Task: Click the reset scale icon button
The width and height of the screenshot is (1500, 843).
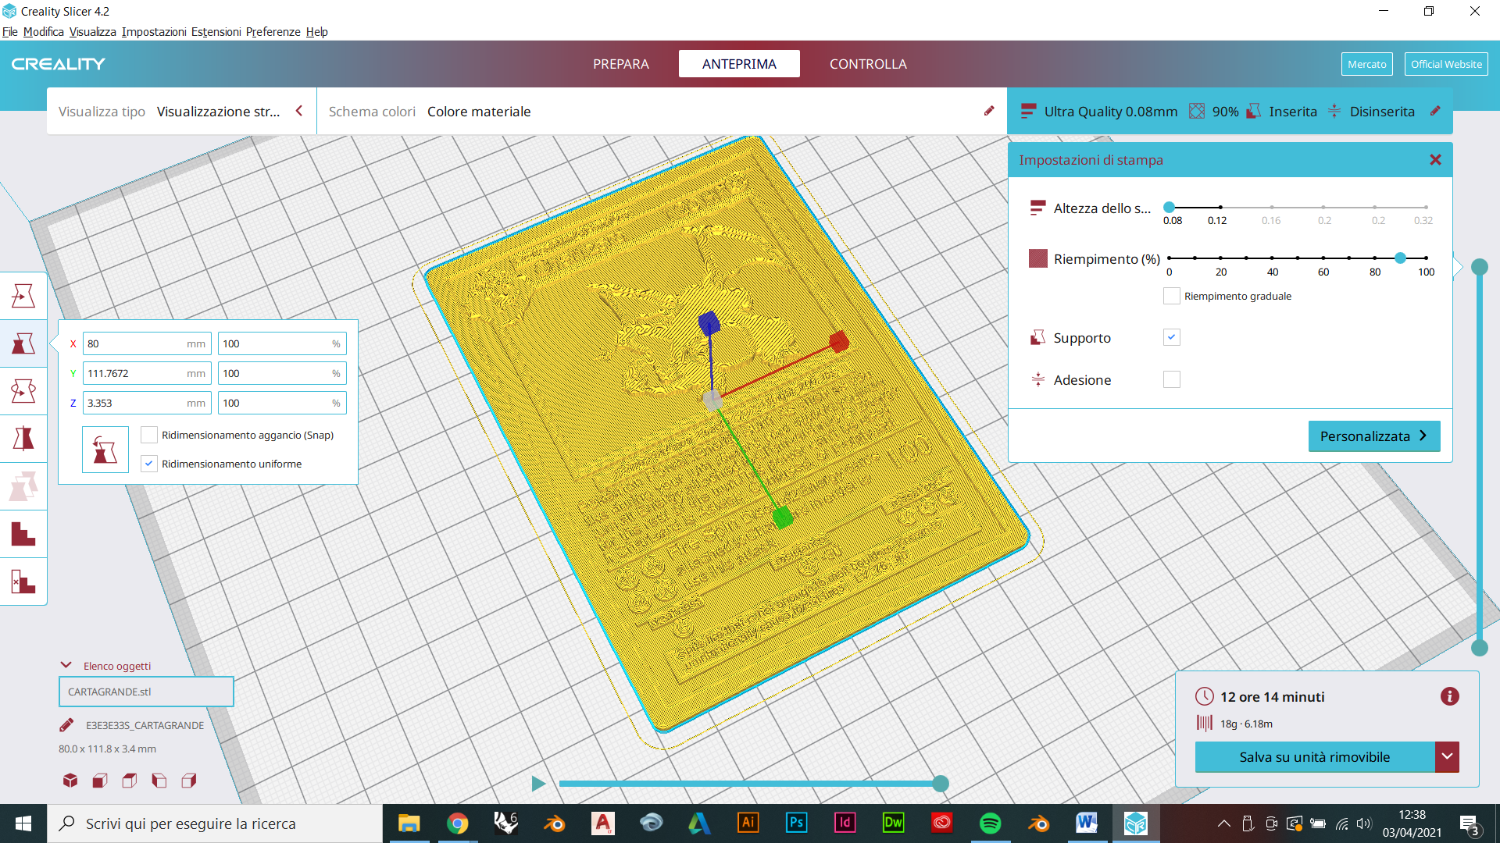Action: 105,450
